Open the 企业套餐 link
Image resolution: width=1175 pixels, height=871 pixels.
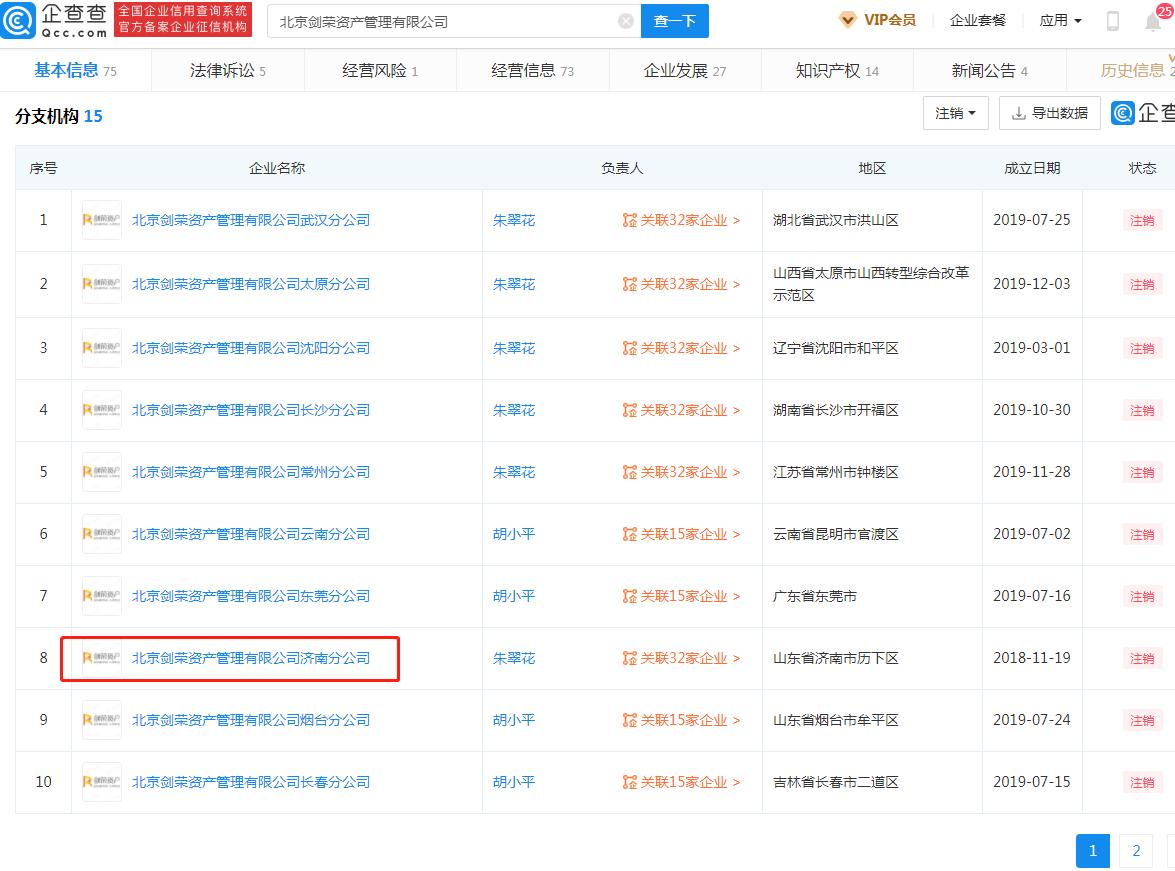point(977,20)
